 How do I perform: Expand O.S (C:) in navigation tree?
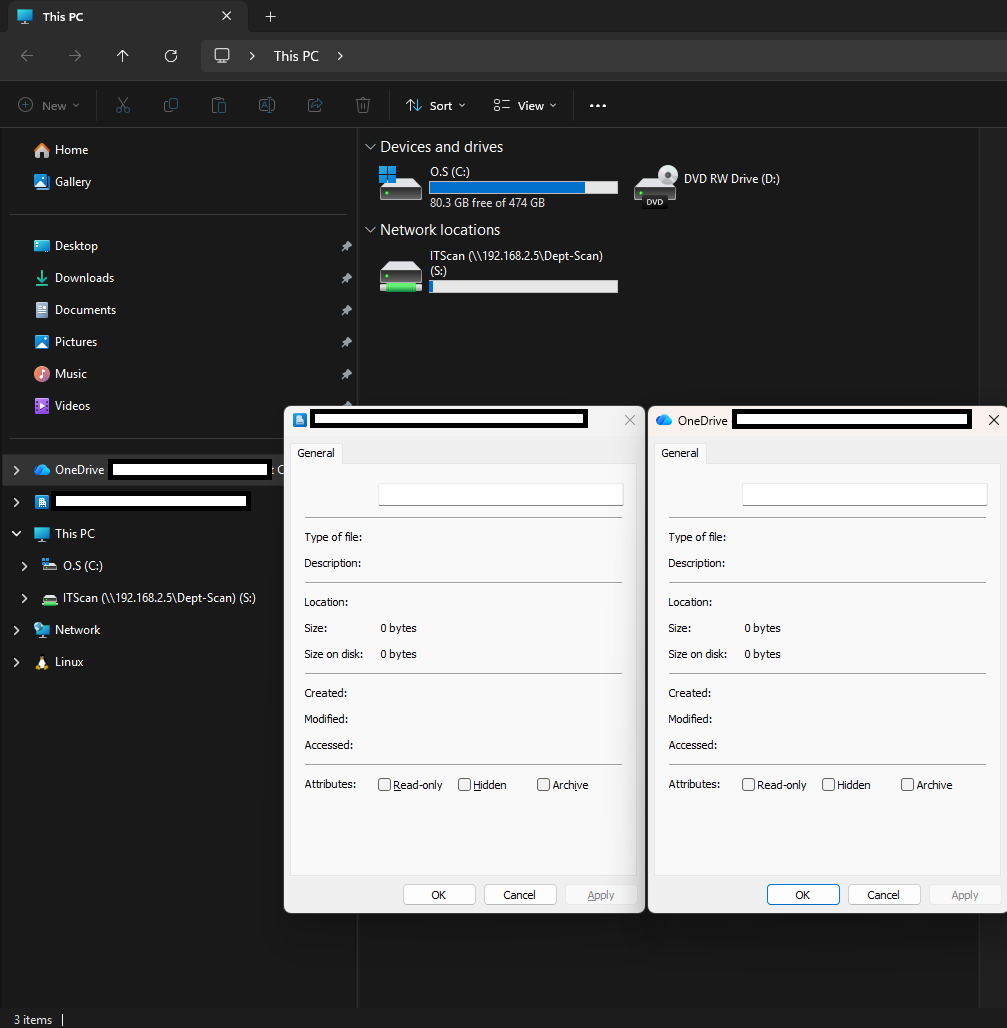click(24, 566)
